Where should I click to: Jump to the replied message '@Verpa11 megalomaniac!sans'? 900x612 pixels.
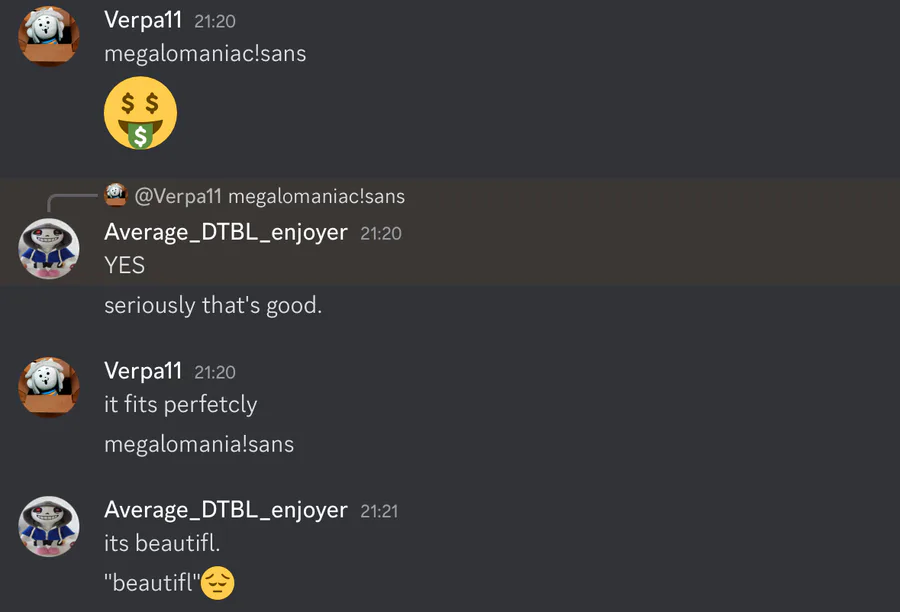pos(270,196)
